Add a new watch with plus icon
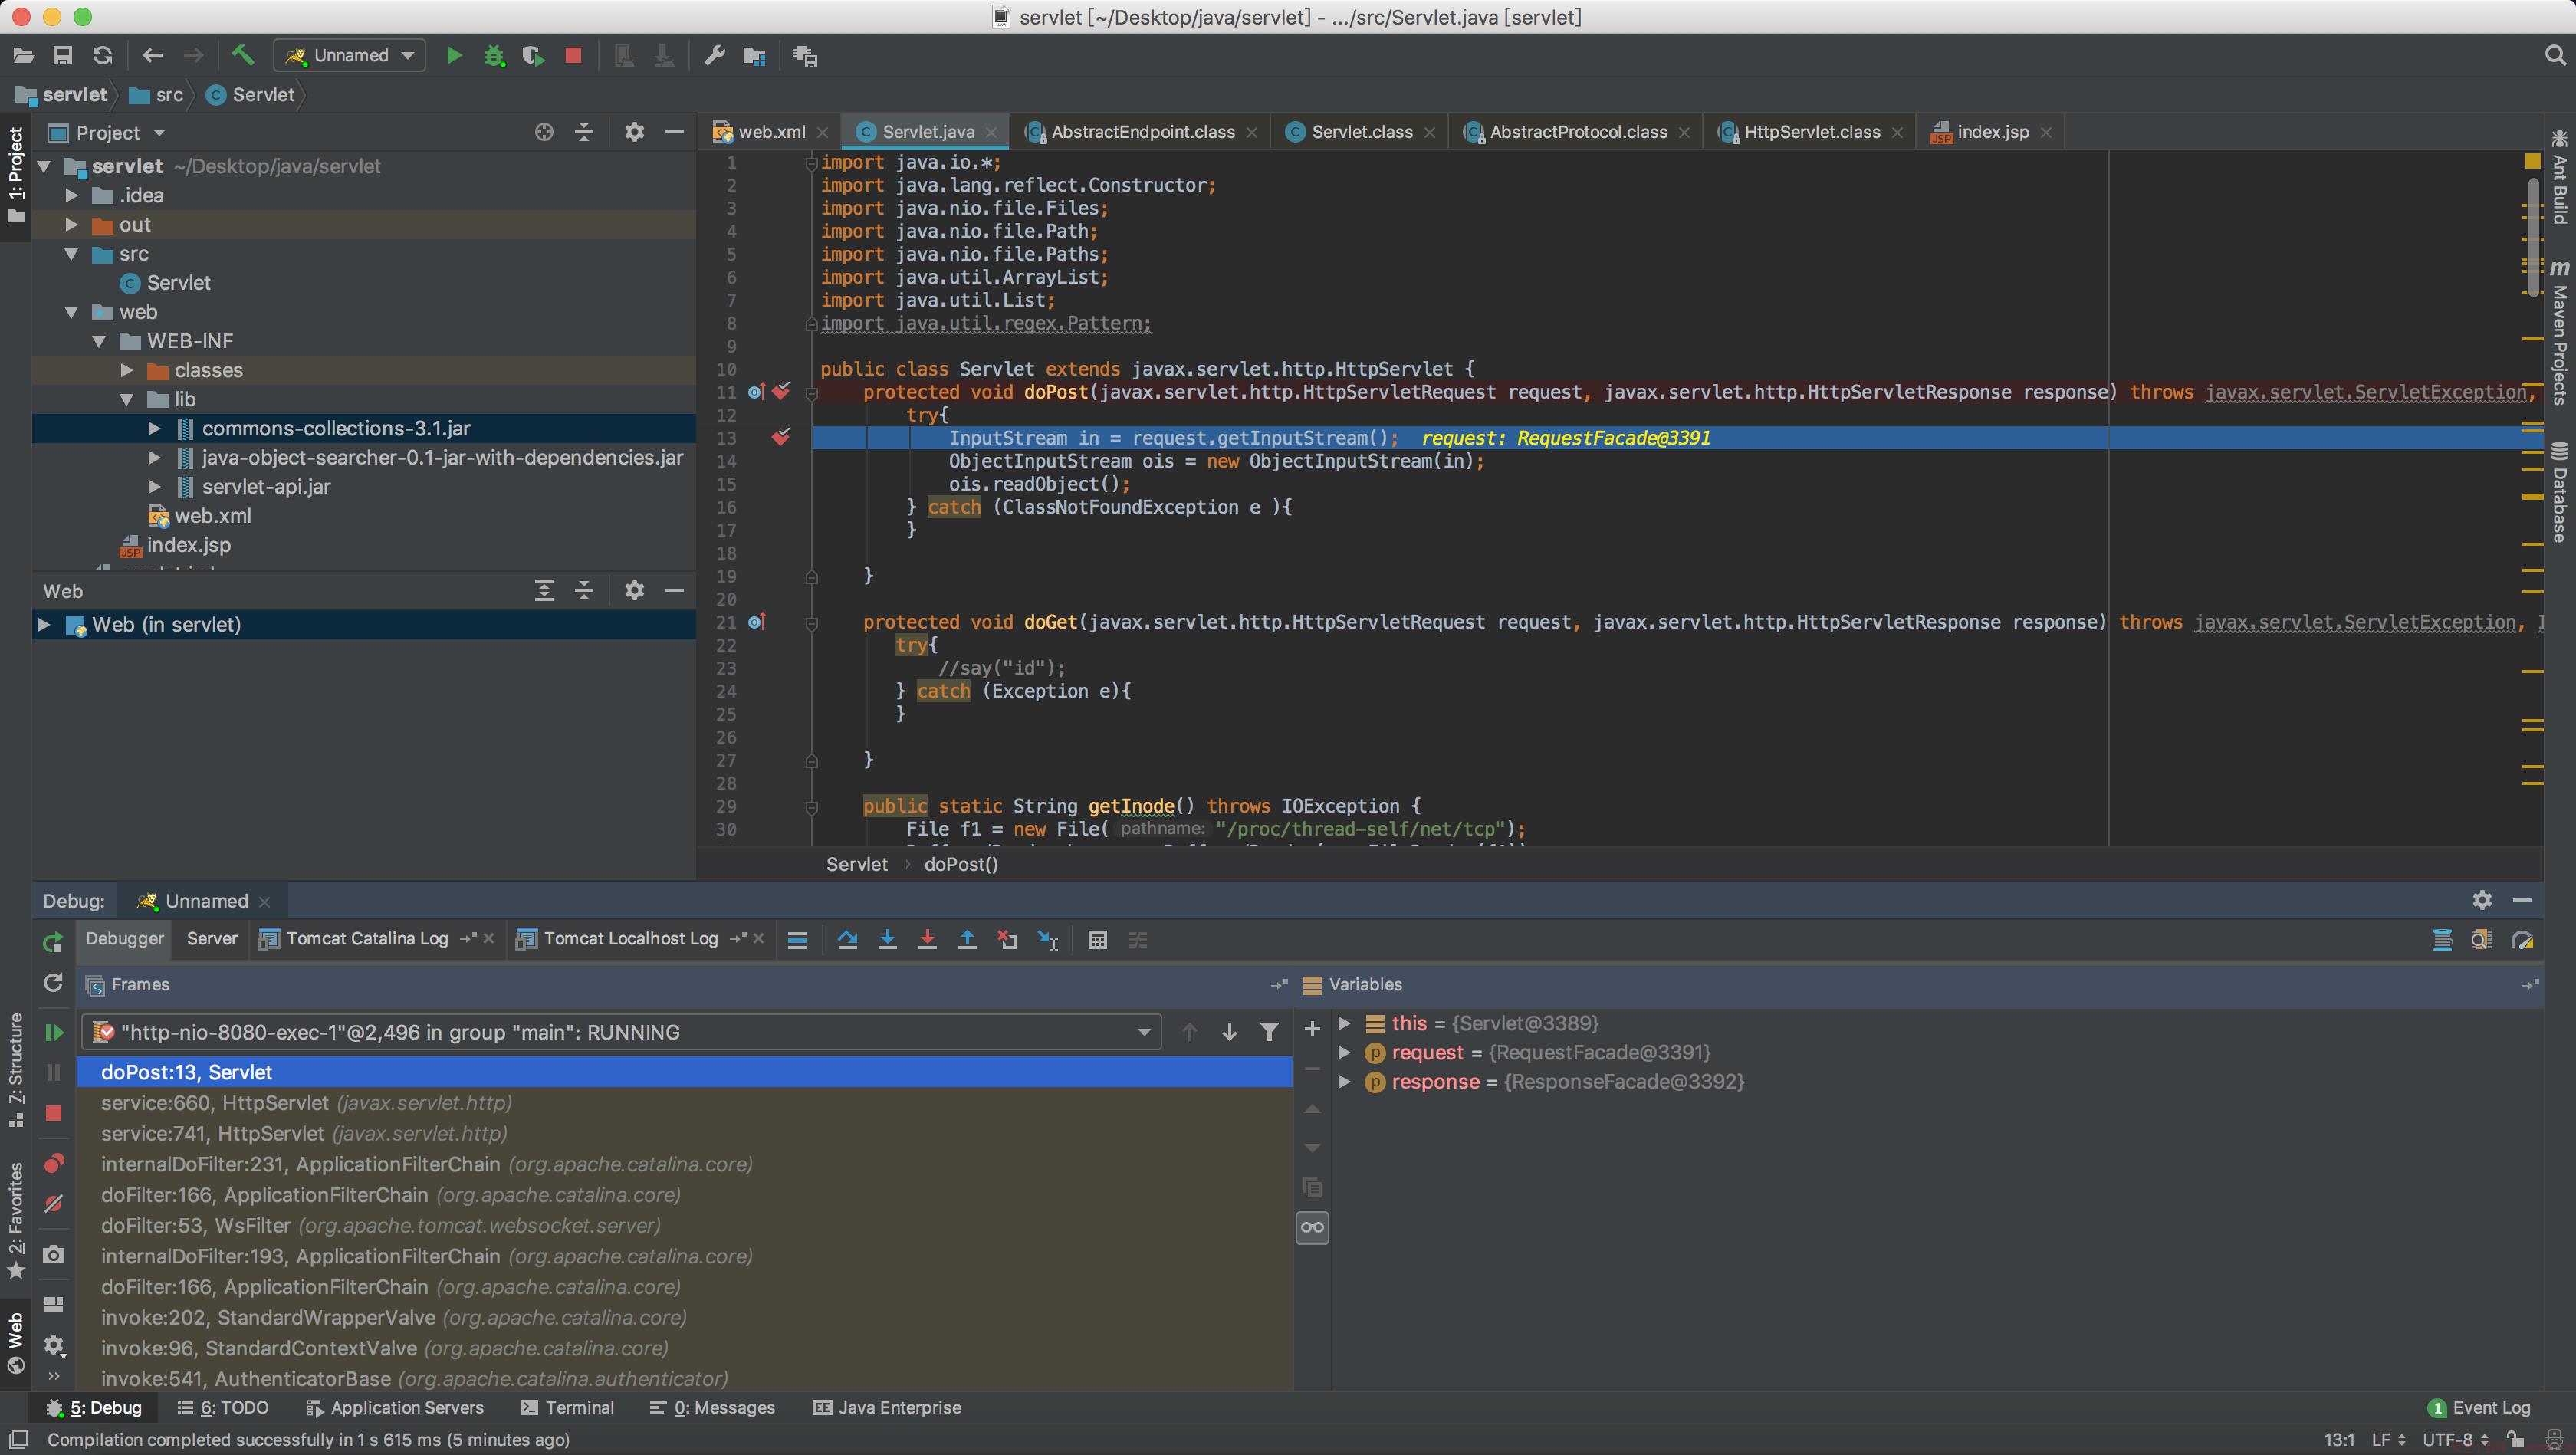The height and width of the screenshot is (1455, 2576). (x=1312, y=1029)
